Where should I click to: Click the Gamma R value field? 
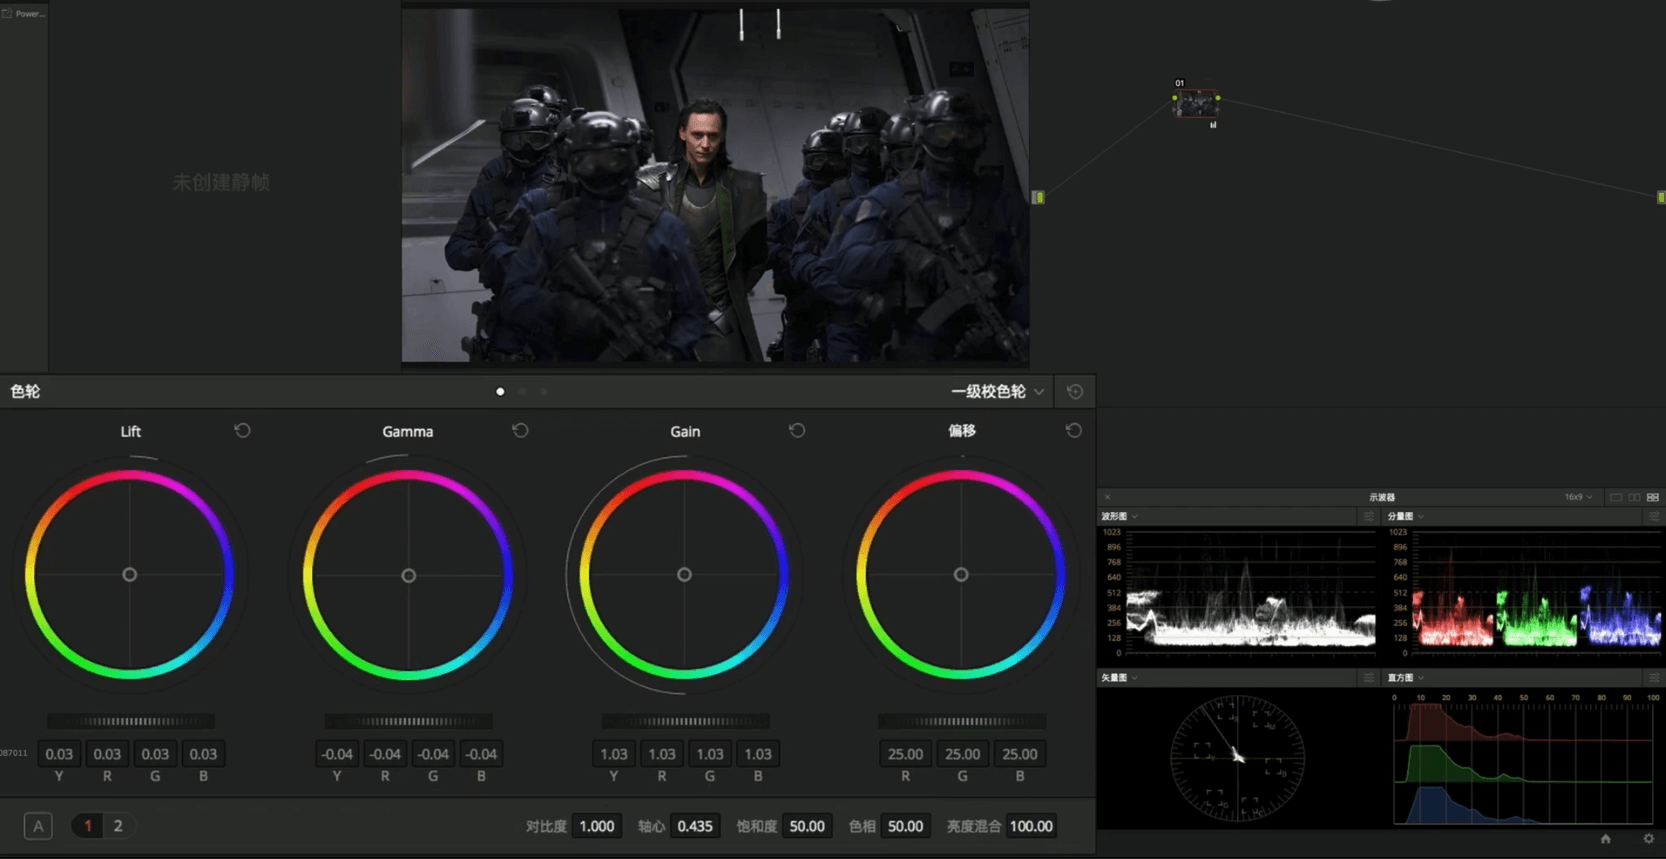click(x=385, y=754)
